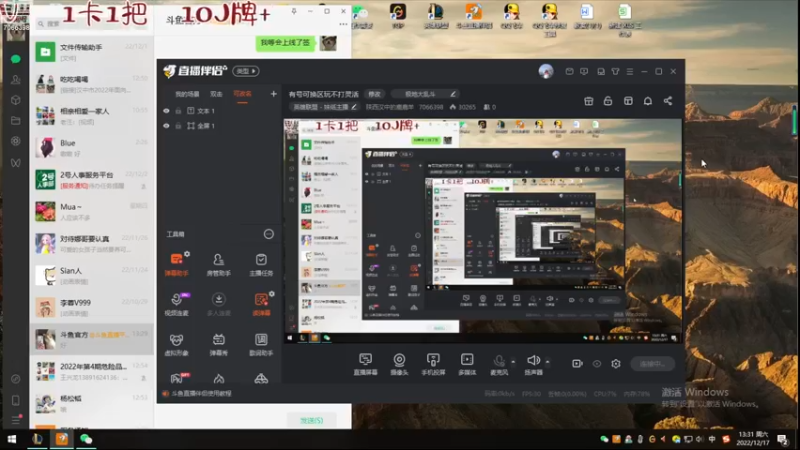
Task: Mute the 麦克风 microphone
Action: point(499,364)
